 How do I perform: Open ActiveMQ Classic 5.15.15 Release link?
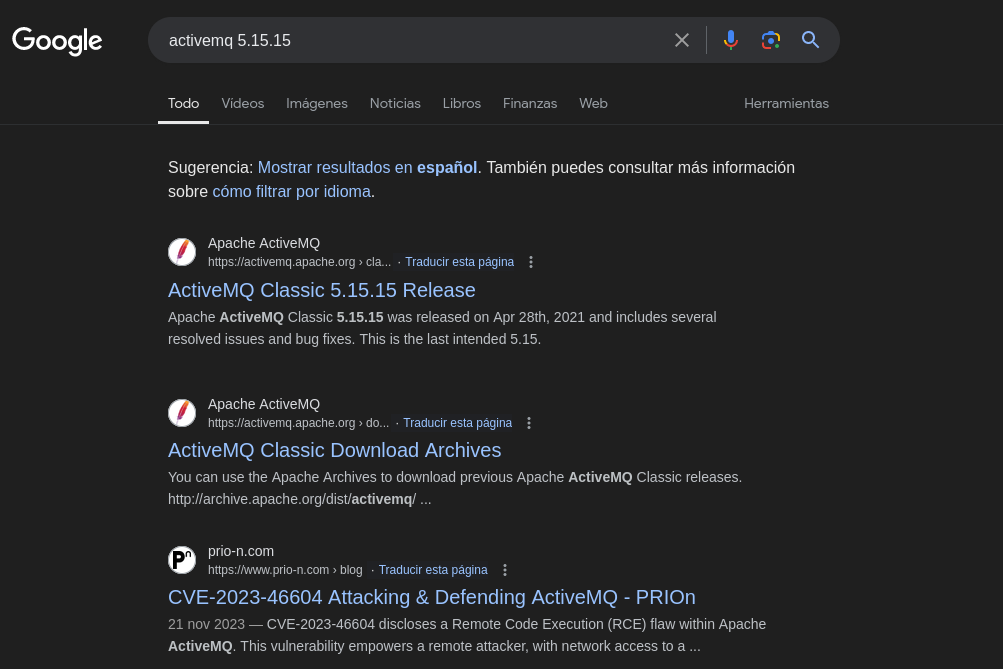pos(322,290)
